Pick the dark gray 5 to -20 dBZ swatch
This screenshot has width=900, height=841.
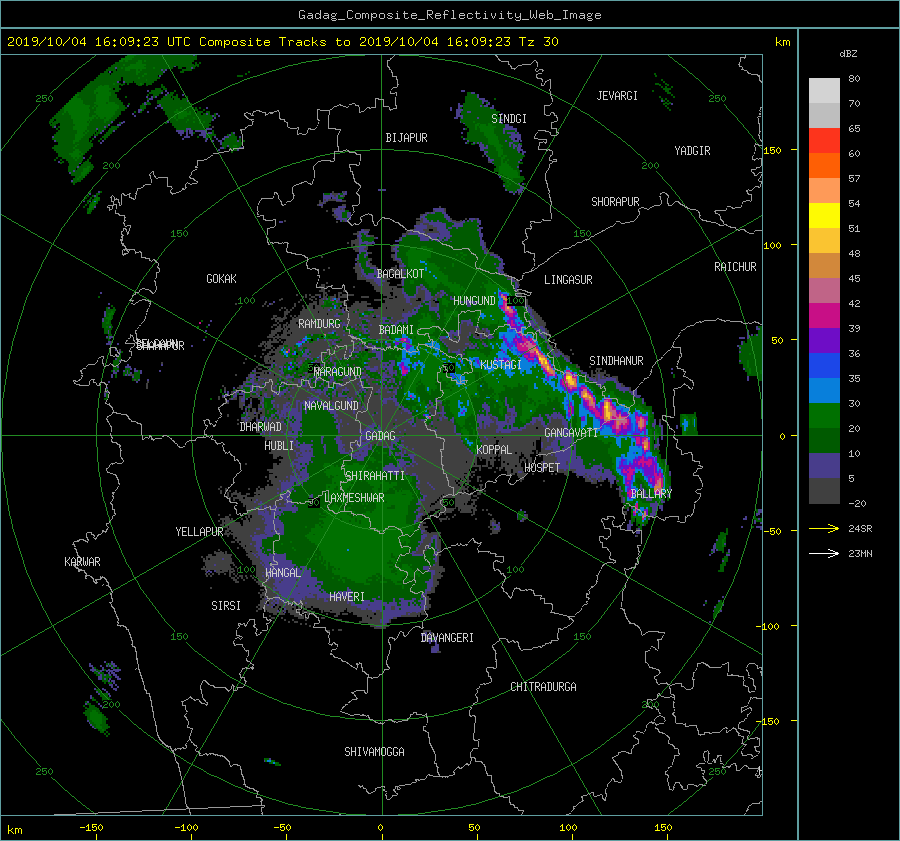[x=824, y=491]
